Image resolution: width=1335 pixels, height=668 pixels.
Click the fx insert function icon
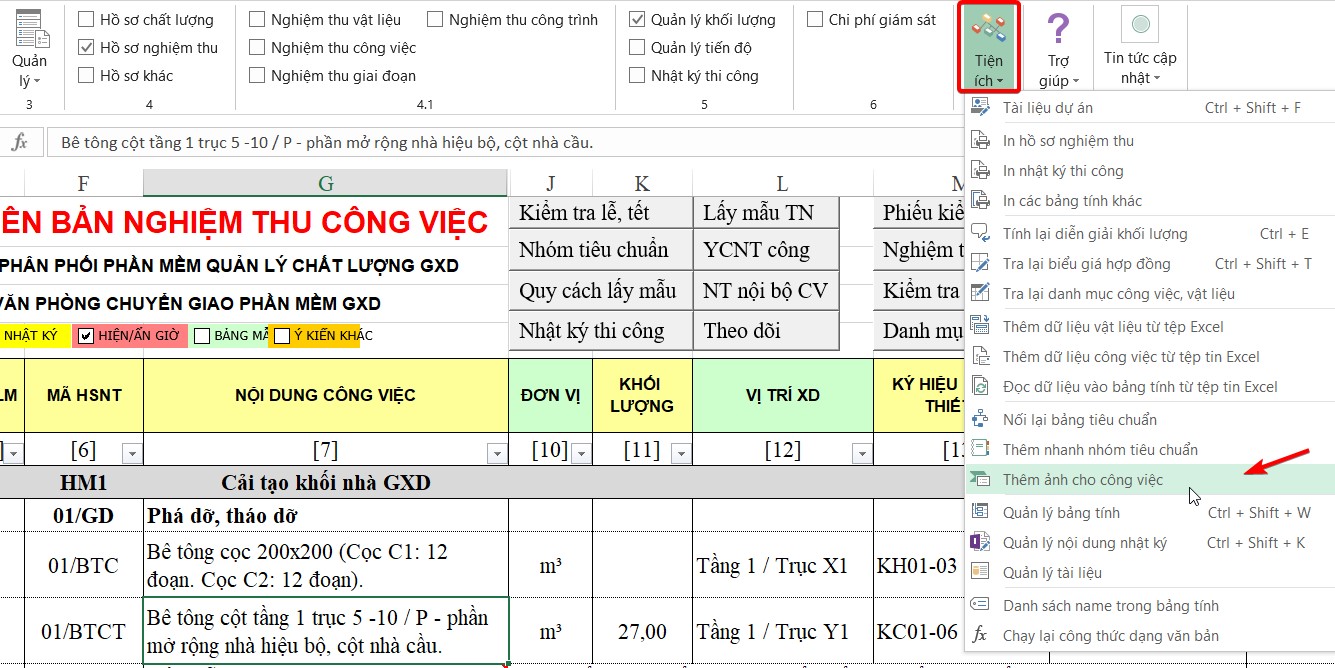(x=20, y=143)
